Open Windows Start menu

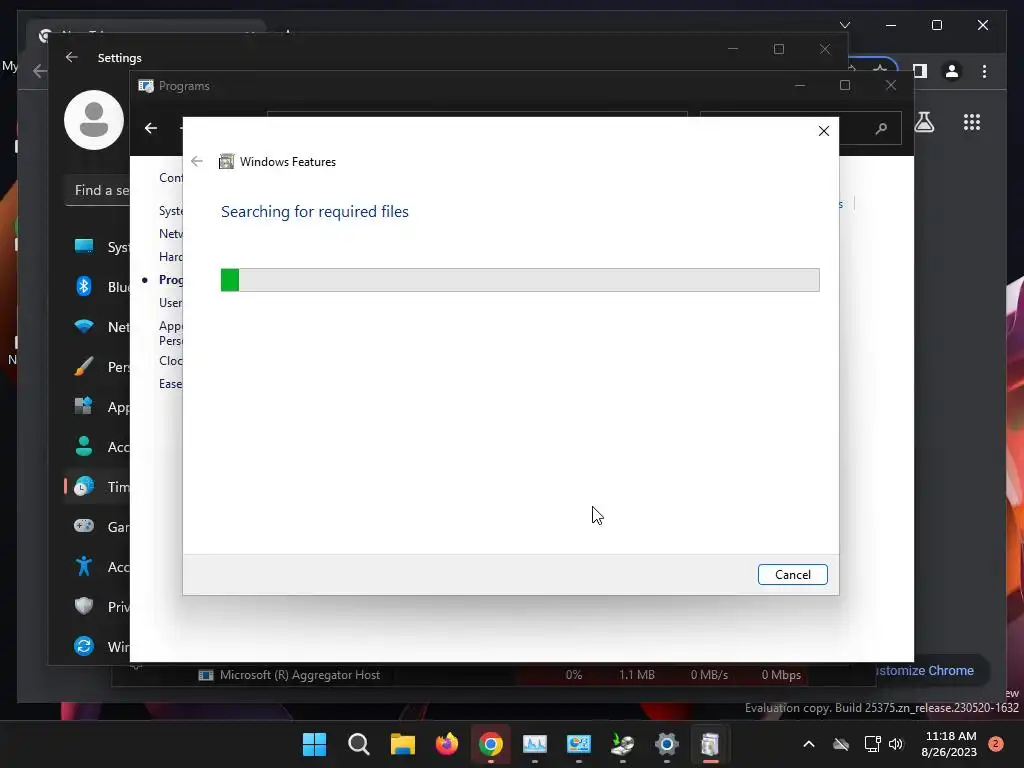pyautogui.click(x=314, y=744)
